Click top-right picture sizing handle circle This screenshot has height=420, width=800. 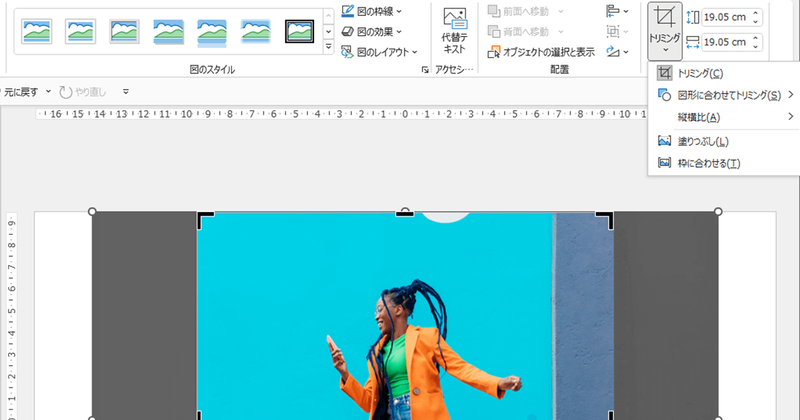(x=718, y=211)
